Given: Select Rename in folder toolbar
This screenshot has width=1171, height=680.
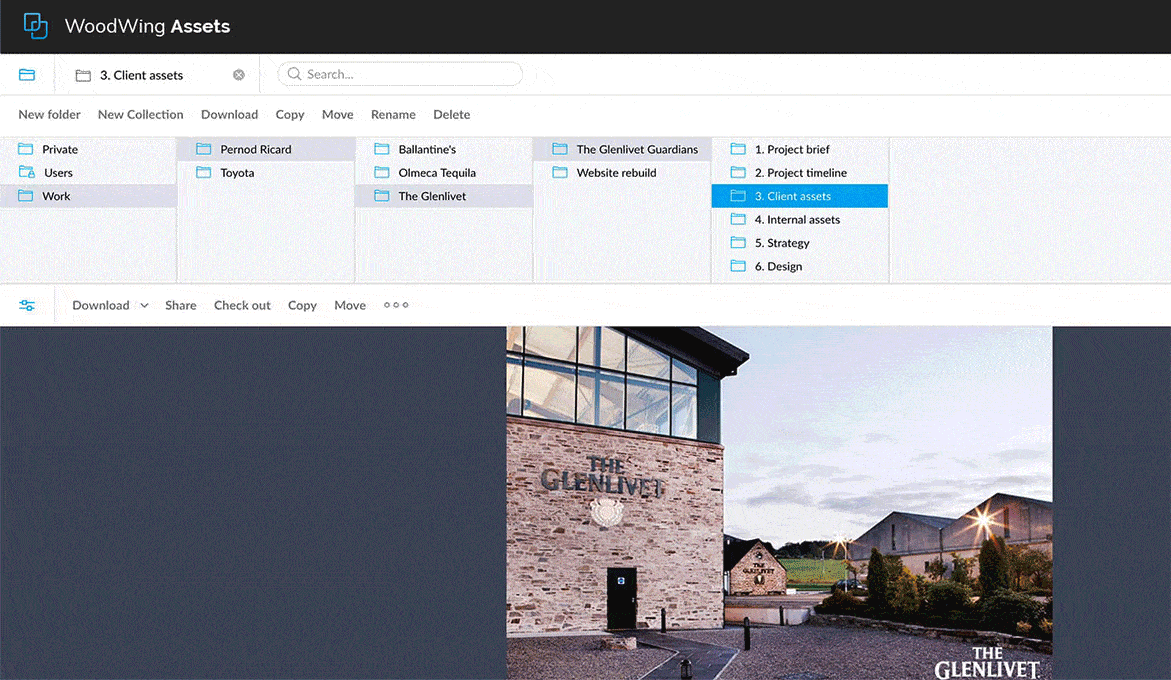Looking at the screenshot, I should click(x=393, y=115).
